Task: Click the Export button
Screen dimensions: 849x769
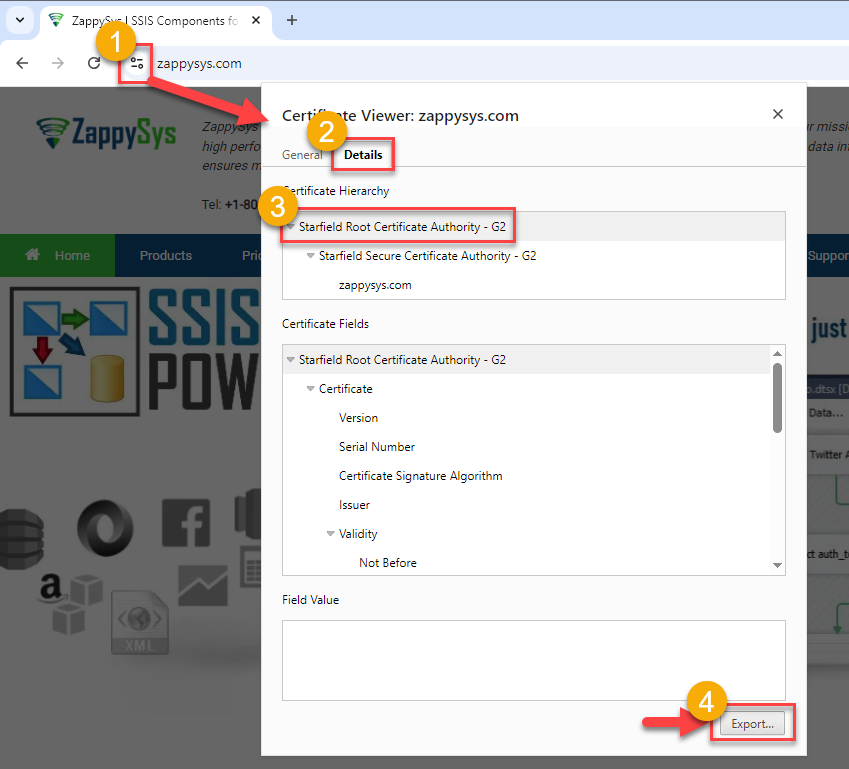Action: (752, 724)
